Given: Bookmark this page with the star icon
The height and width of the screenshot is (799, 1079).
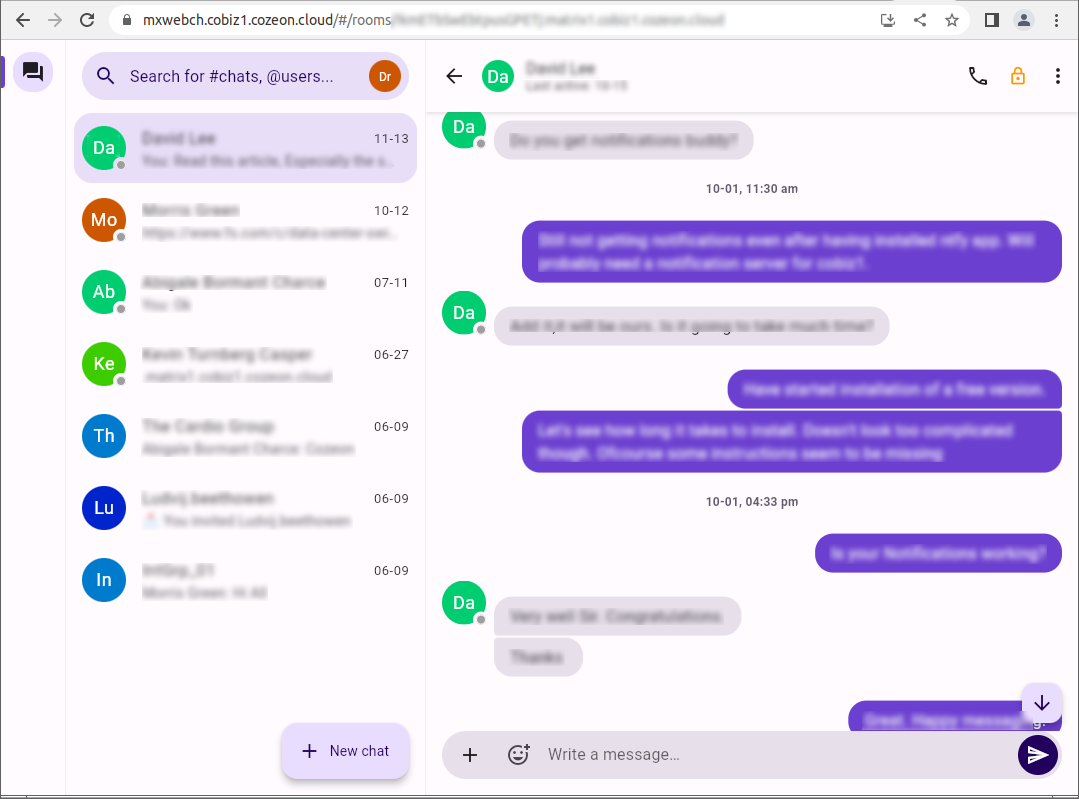Looking at the screenshot, I should click(x=951, y=20).
